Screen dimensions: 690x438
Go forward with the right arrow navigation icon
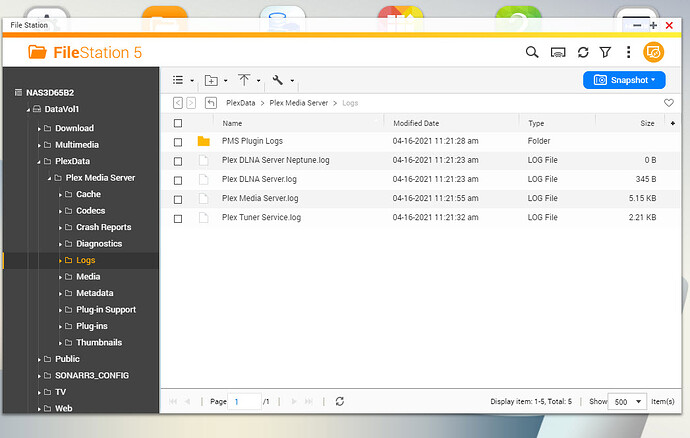pos(191,103)
